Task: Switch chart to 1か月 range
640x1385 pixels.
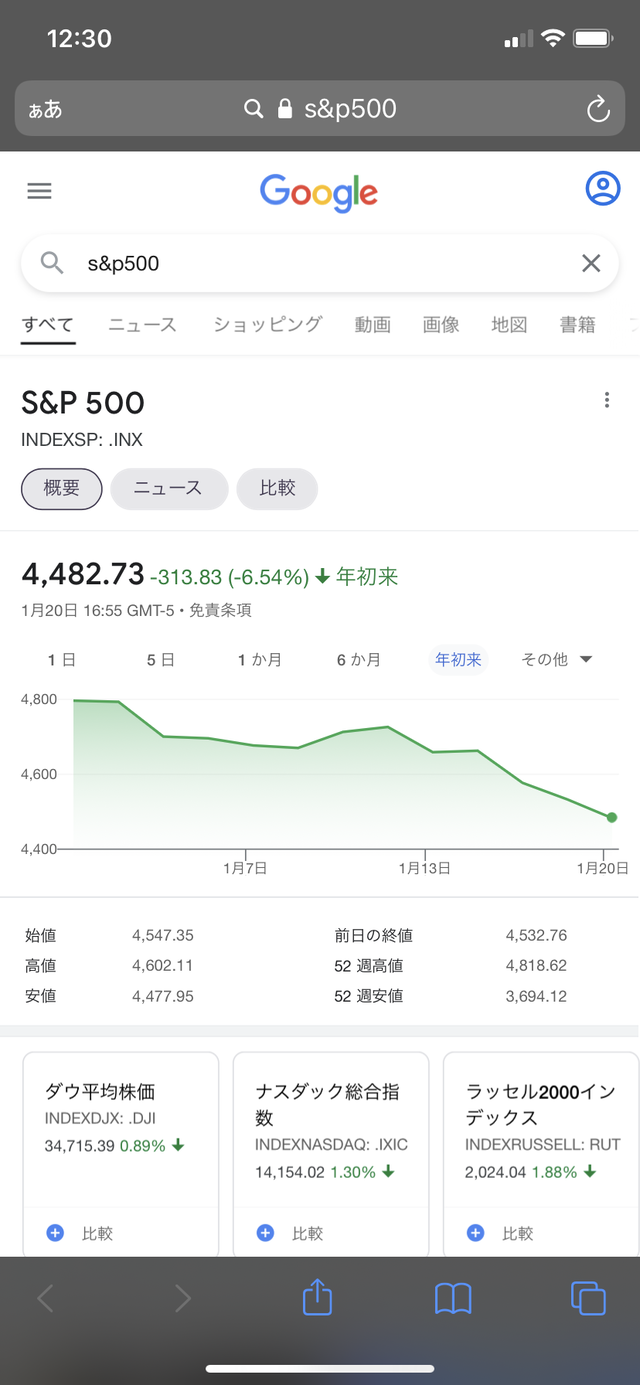Action: (260, 660)
